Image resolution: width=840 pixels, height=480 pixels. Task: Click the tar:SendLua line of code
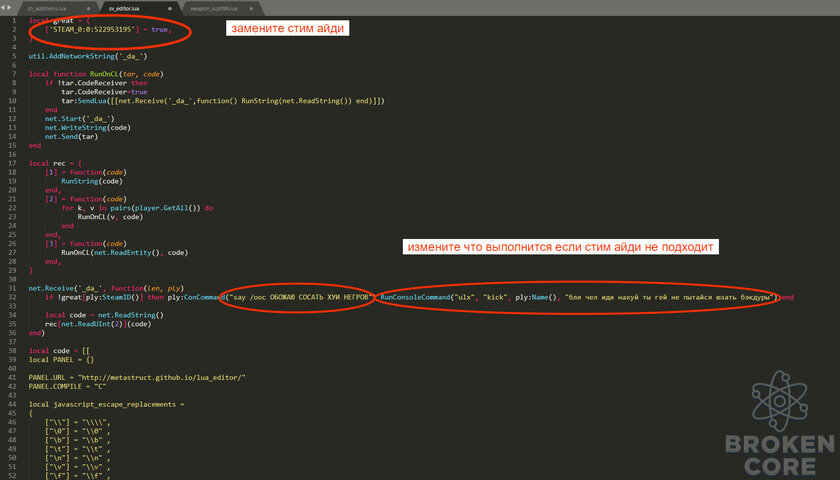click(x=223, y=101)
